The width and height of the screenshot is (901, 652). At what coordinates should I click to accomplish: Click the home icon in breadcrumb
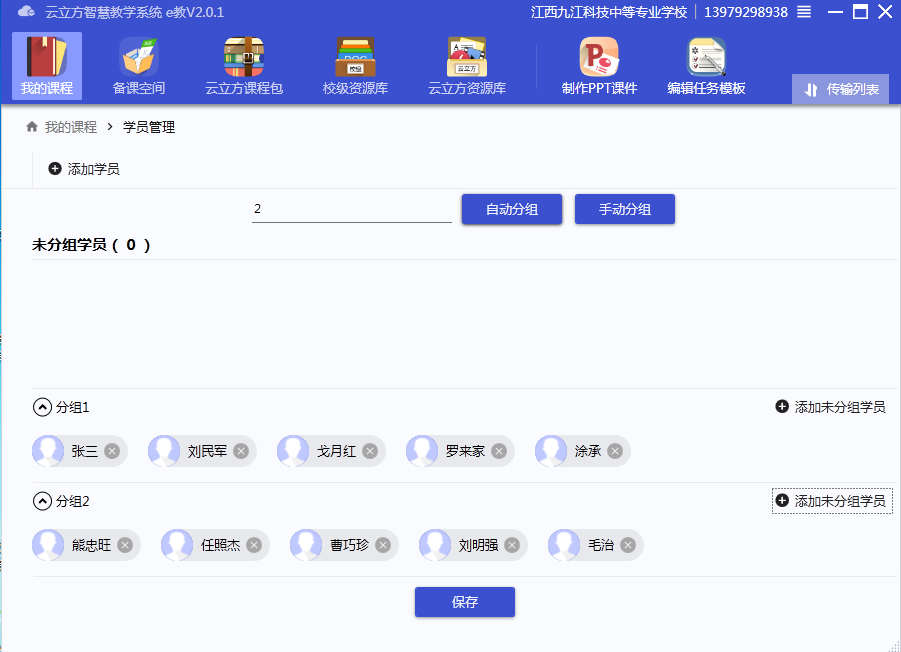32,127
